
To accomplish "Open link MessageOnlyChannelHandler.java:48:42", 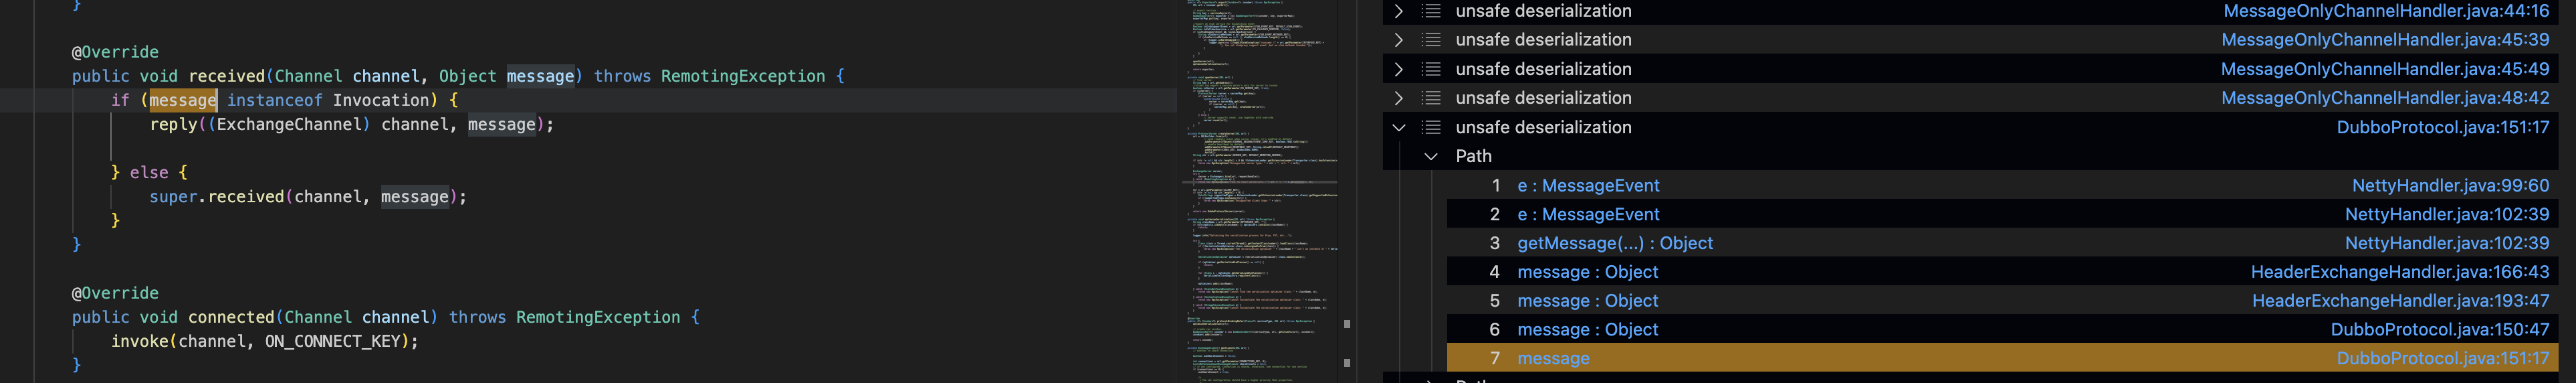I will (x=2385, y=98).
